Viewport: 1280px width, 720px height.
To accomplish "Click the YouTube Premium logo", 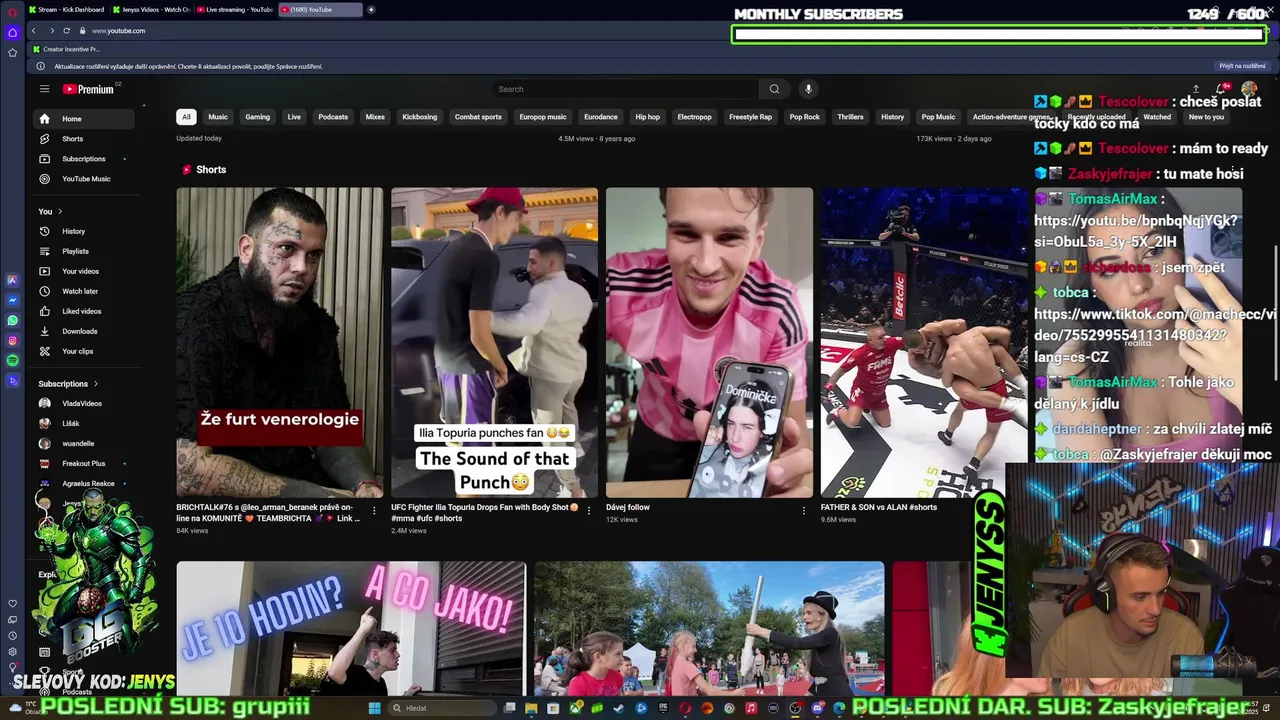I will click(x=88, y=89).
